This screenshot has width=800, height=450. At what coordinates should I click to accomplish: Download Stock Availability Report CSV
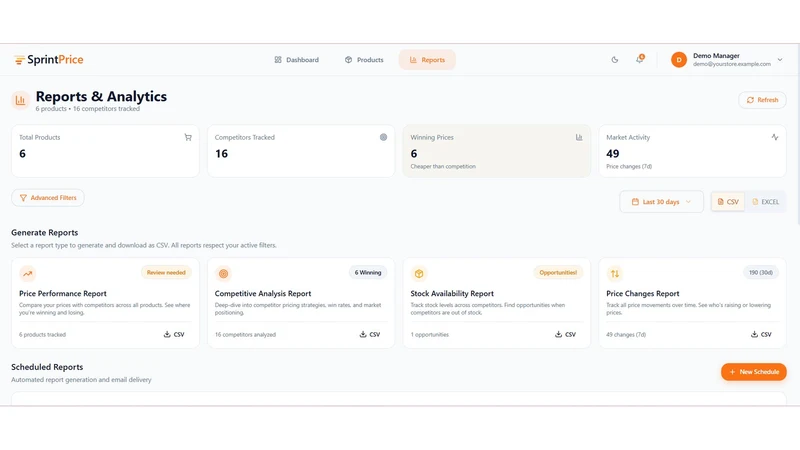565,335
